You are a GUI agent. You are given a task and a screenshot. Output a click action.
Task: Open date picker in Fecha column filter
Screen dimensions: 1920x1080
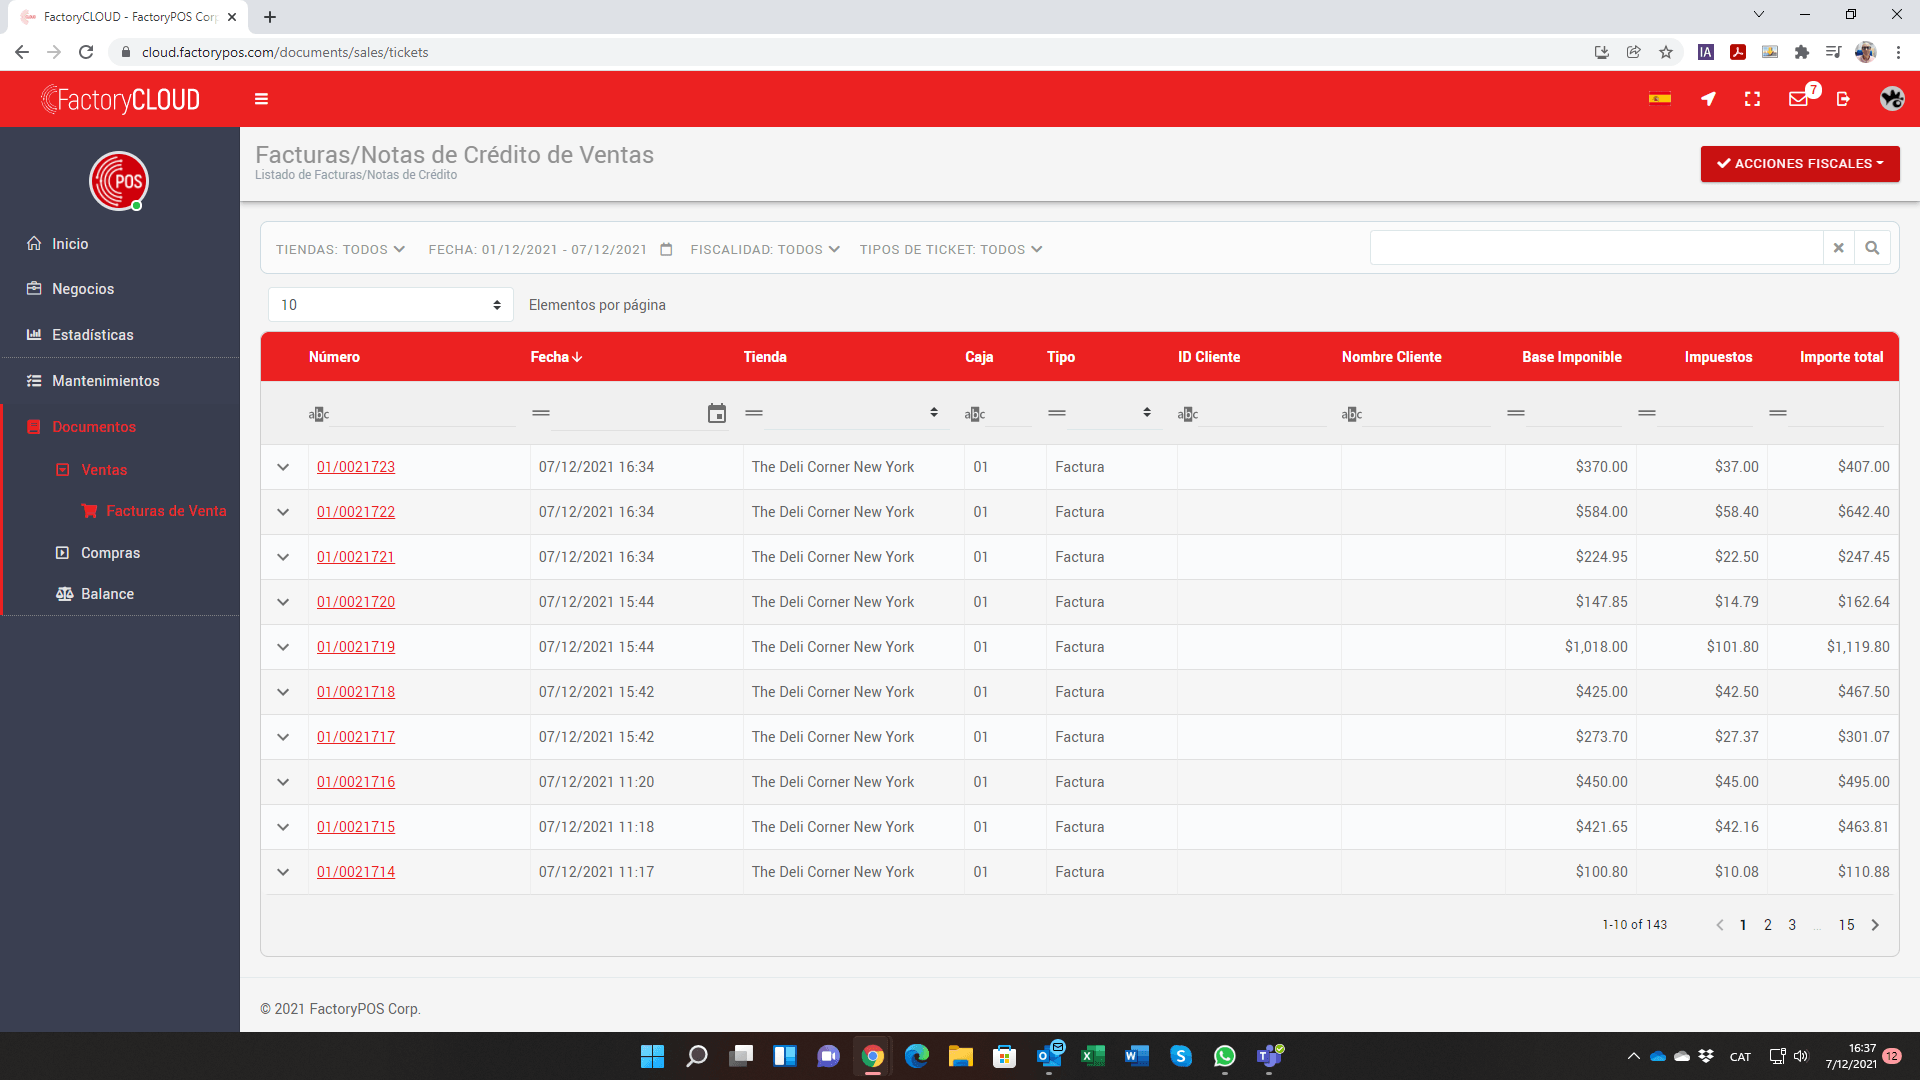[717, 414]
